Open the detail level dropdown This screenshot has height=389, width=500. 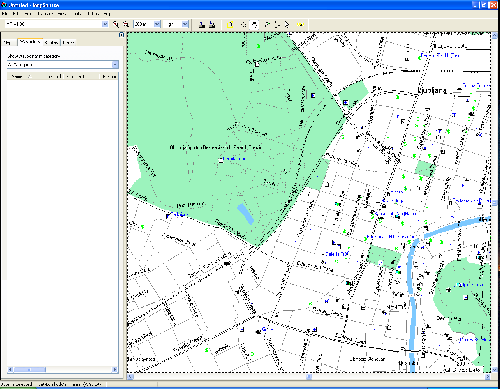point(185,24)
